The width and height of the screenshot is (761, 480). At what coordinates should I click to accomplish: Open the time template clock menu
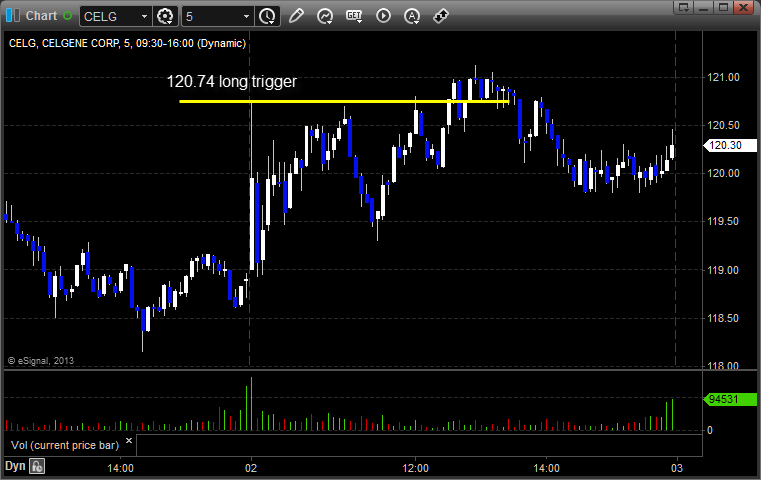pyautogui.click(x=267, y=17)
